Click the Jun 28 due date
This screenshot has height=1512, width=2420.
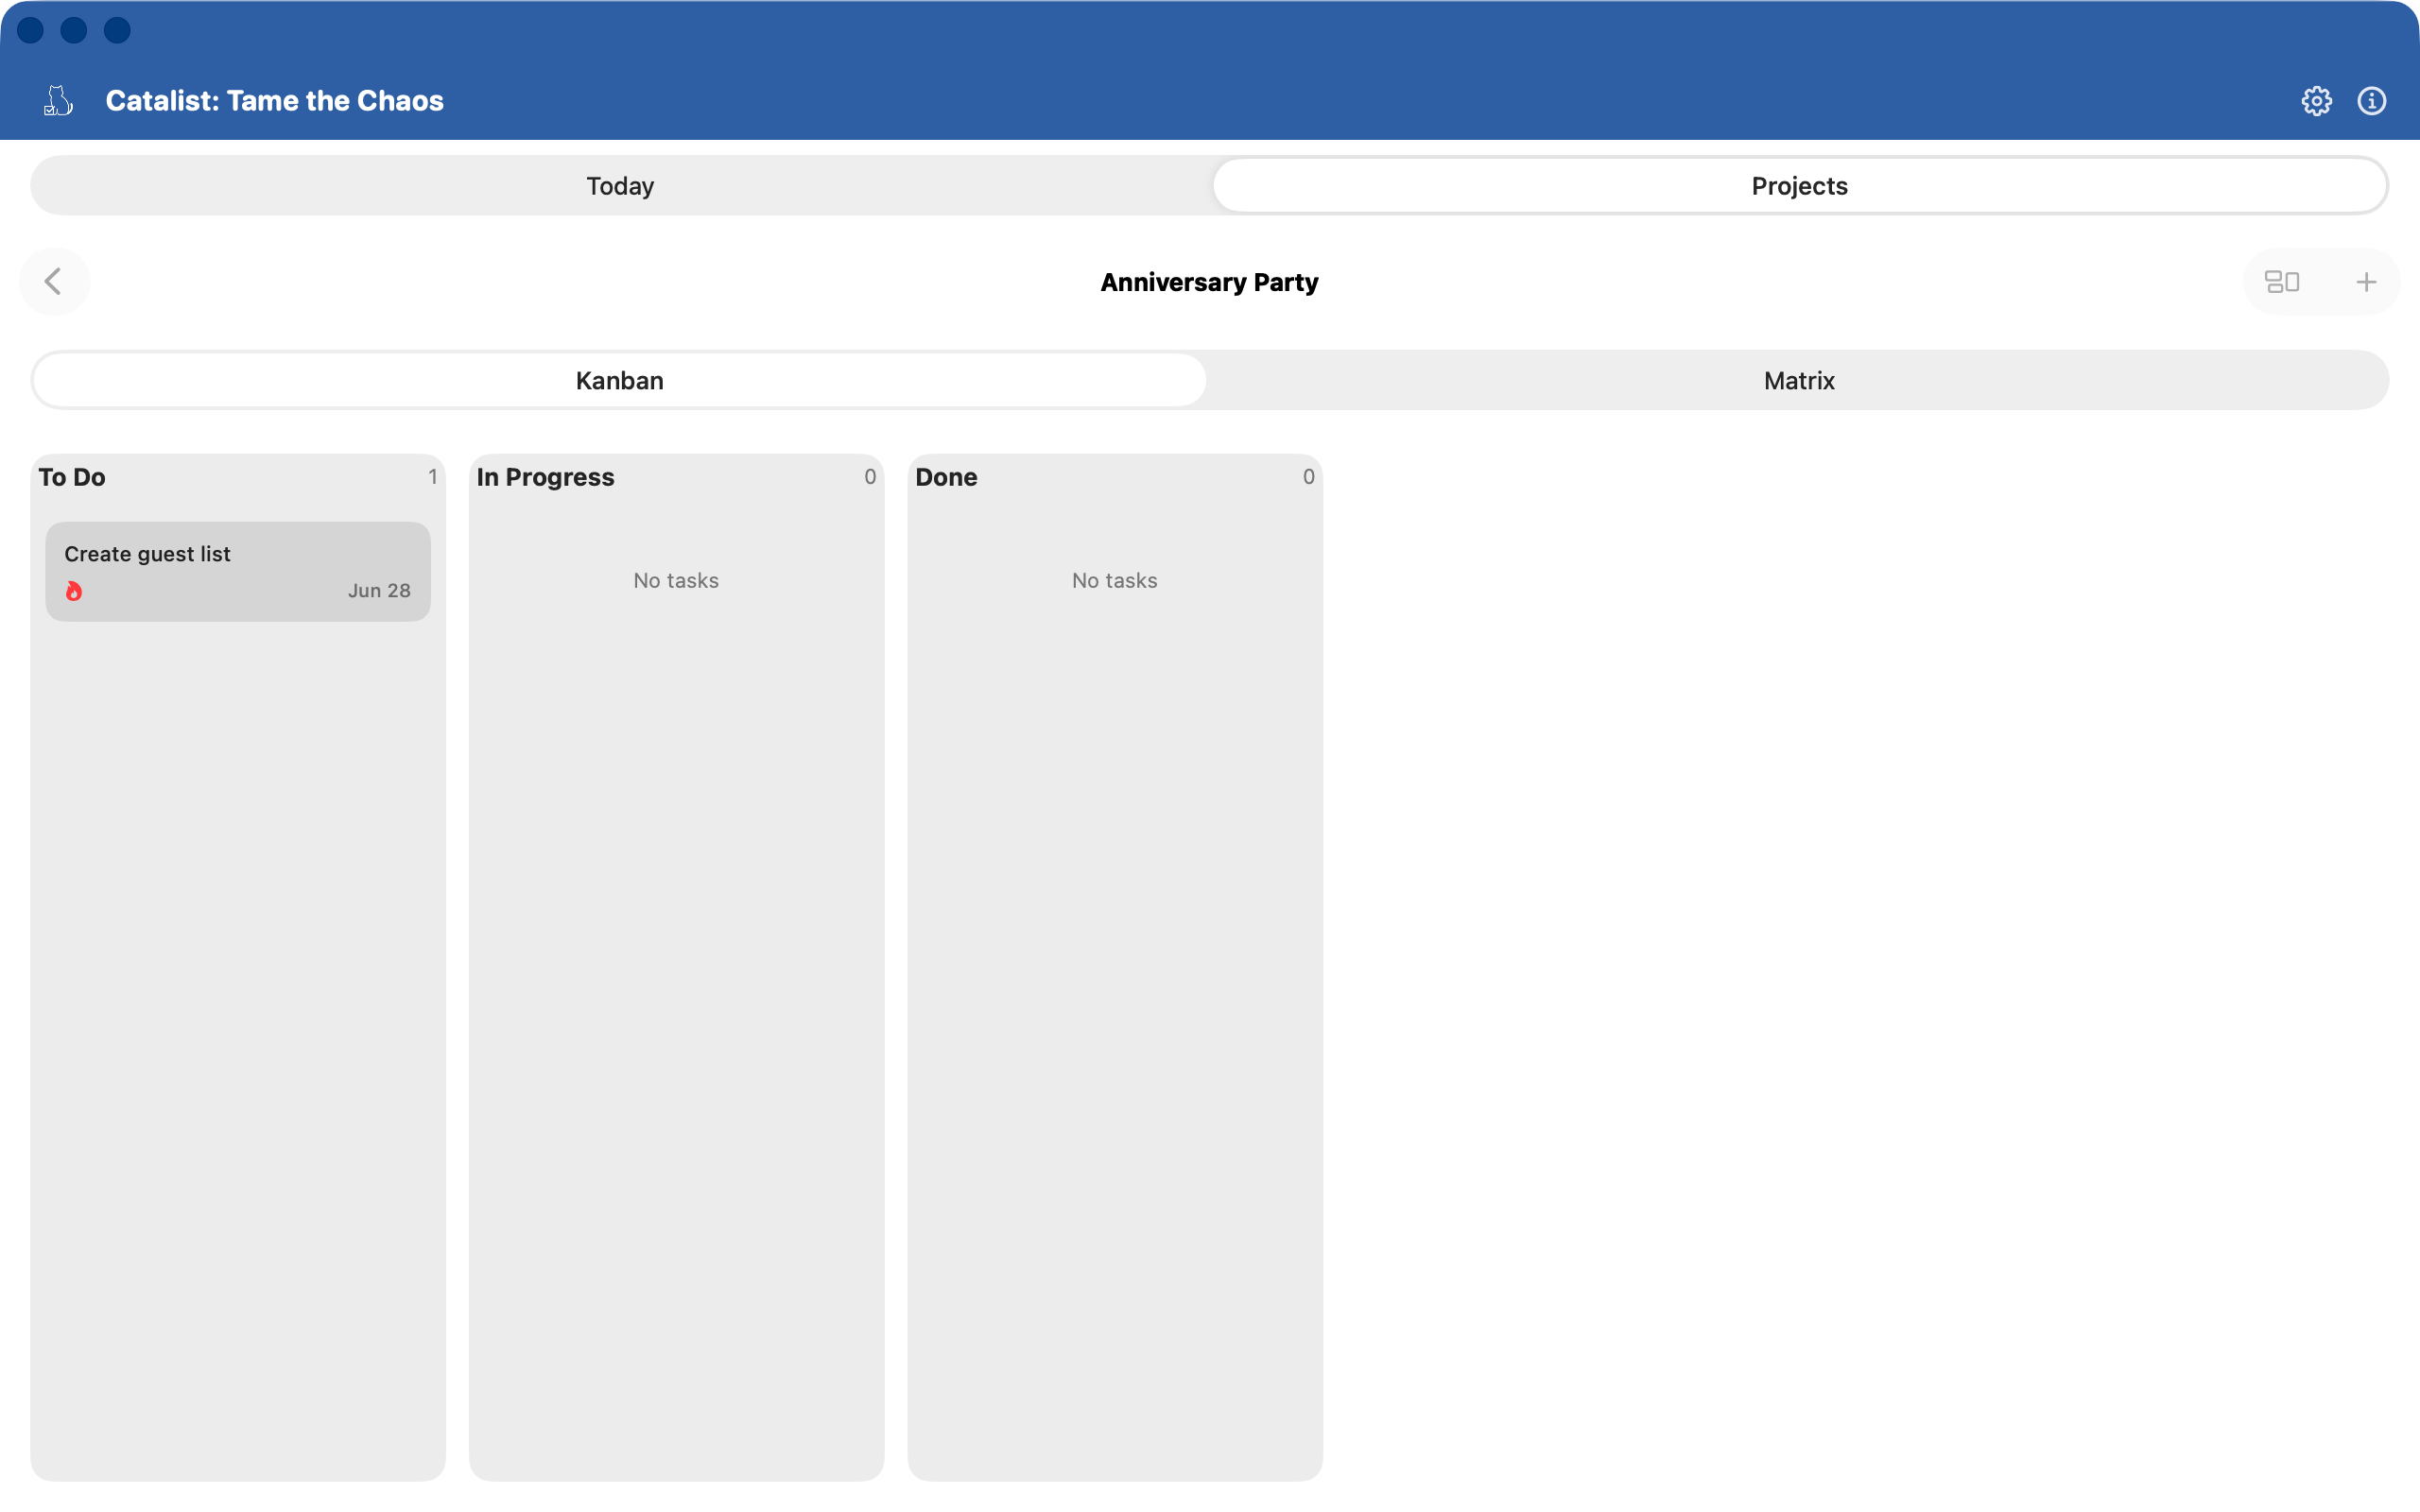(379, 590)
